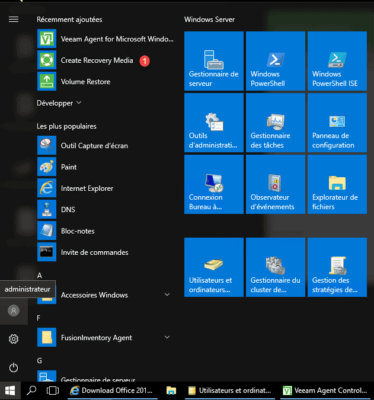
Task: Click the hamburger menu button
Action: [x=14, y=19]
